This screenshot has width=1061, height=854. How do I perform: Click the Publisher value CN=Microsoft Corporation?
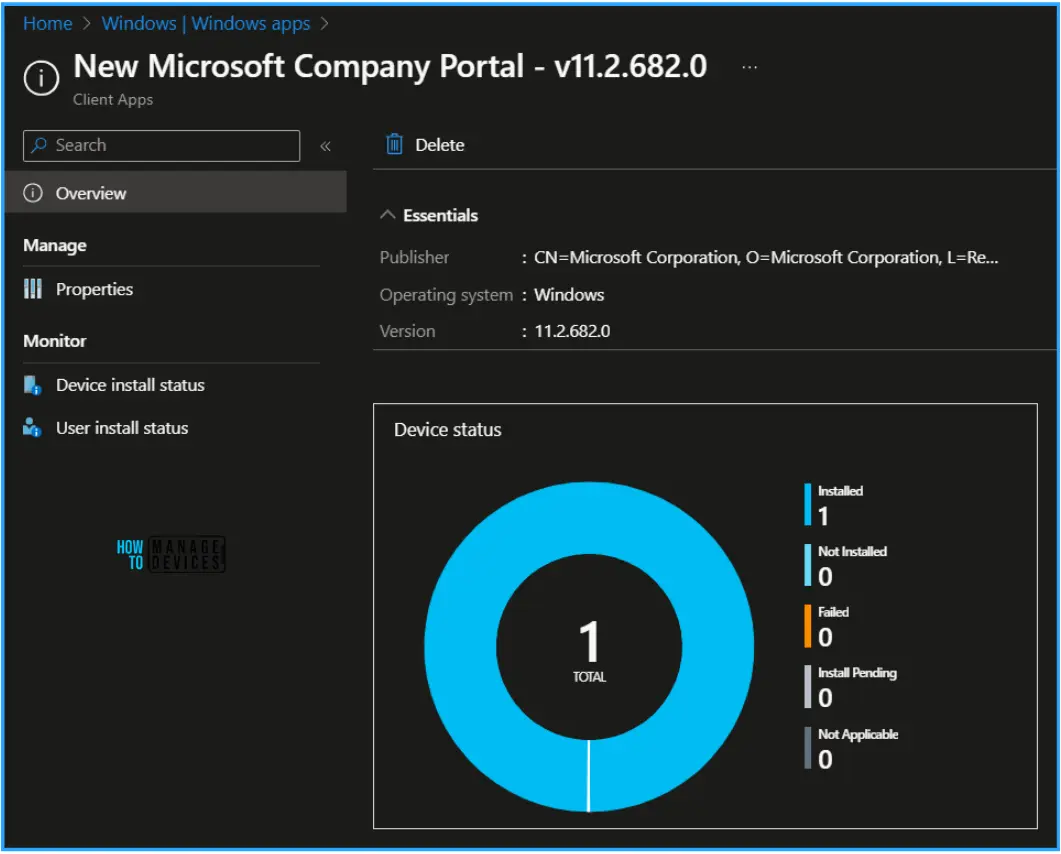(x=766, y=258)
